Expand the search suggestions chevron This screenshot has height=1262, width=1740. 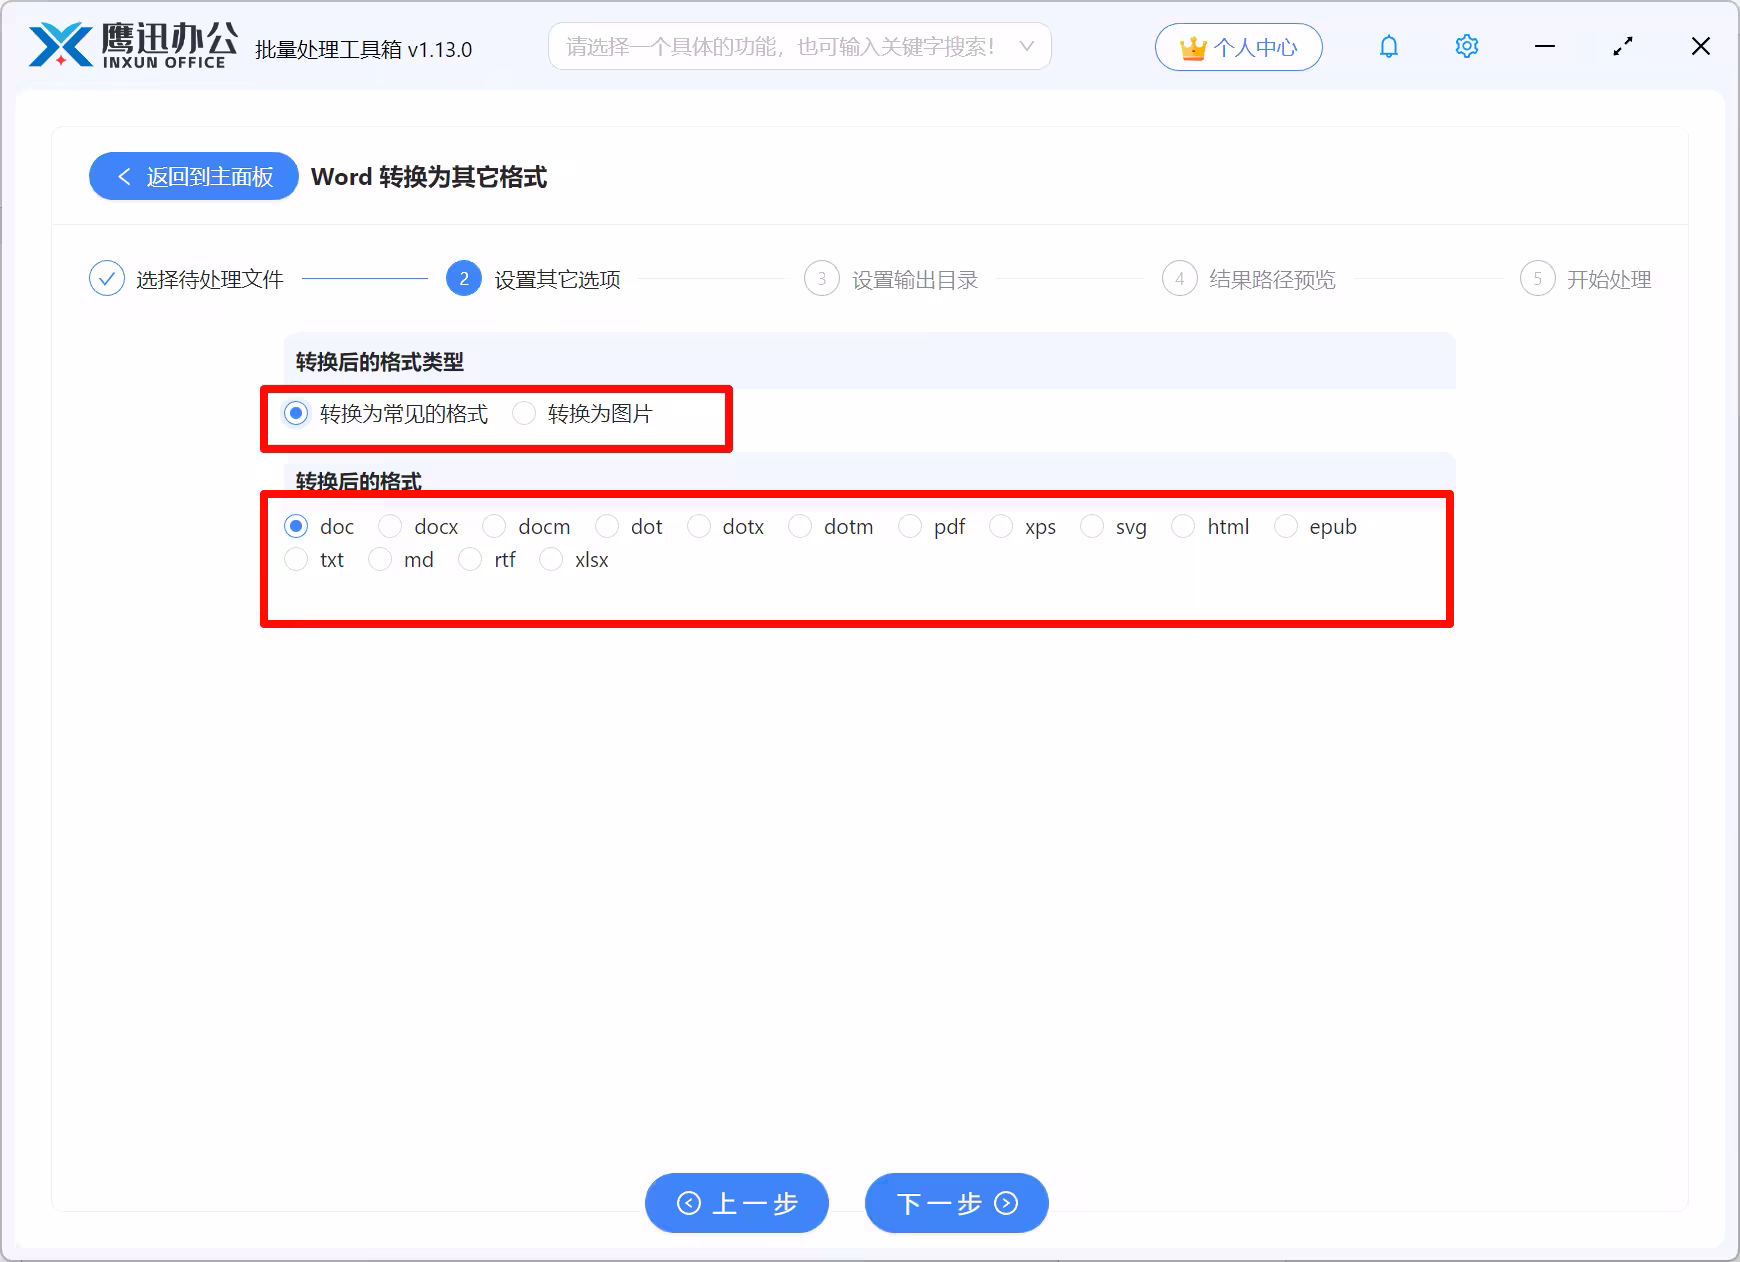(x=1027, y=46)
